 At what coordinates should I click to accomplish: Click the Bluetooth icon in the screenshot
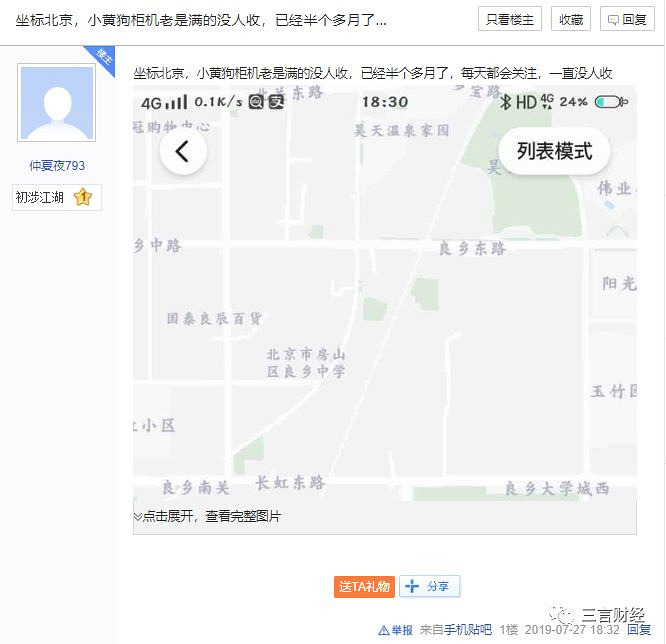505,102
